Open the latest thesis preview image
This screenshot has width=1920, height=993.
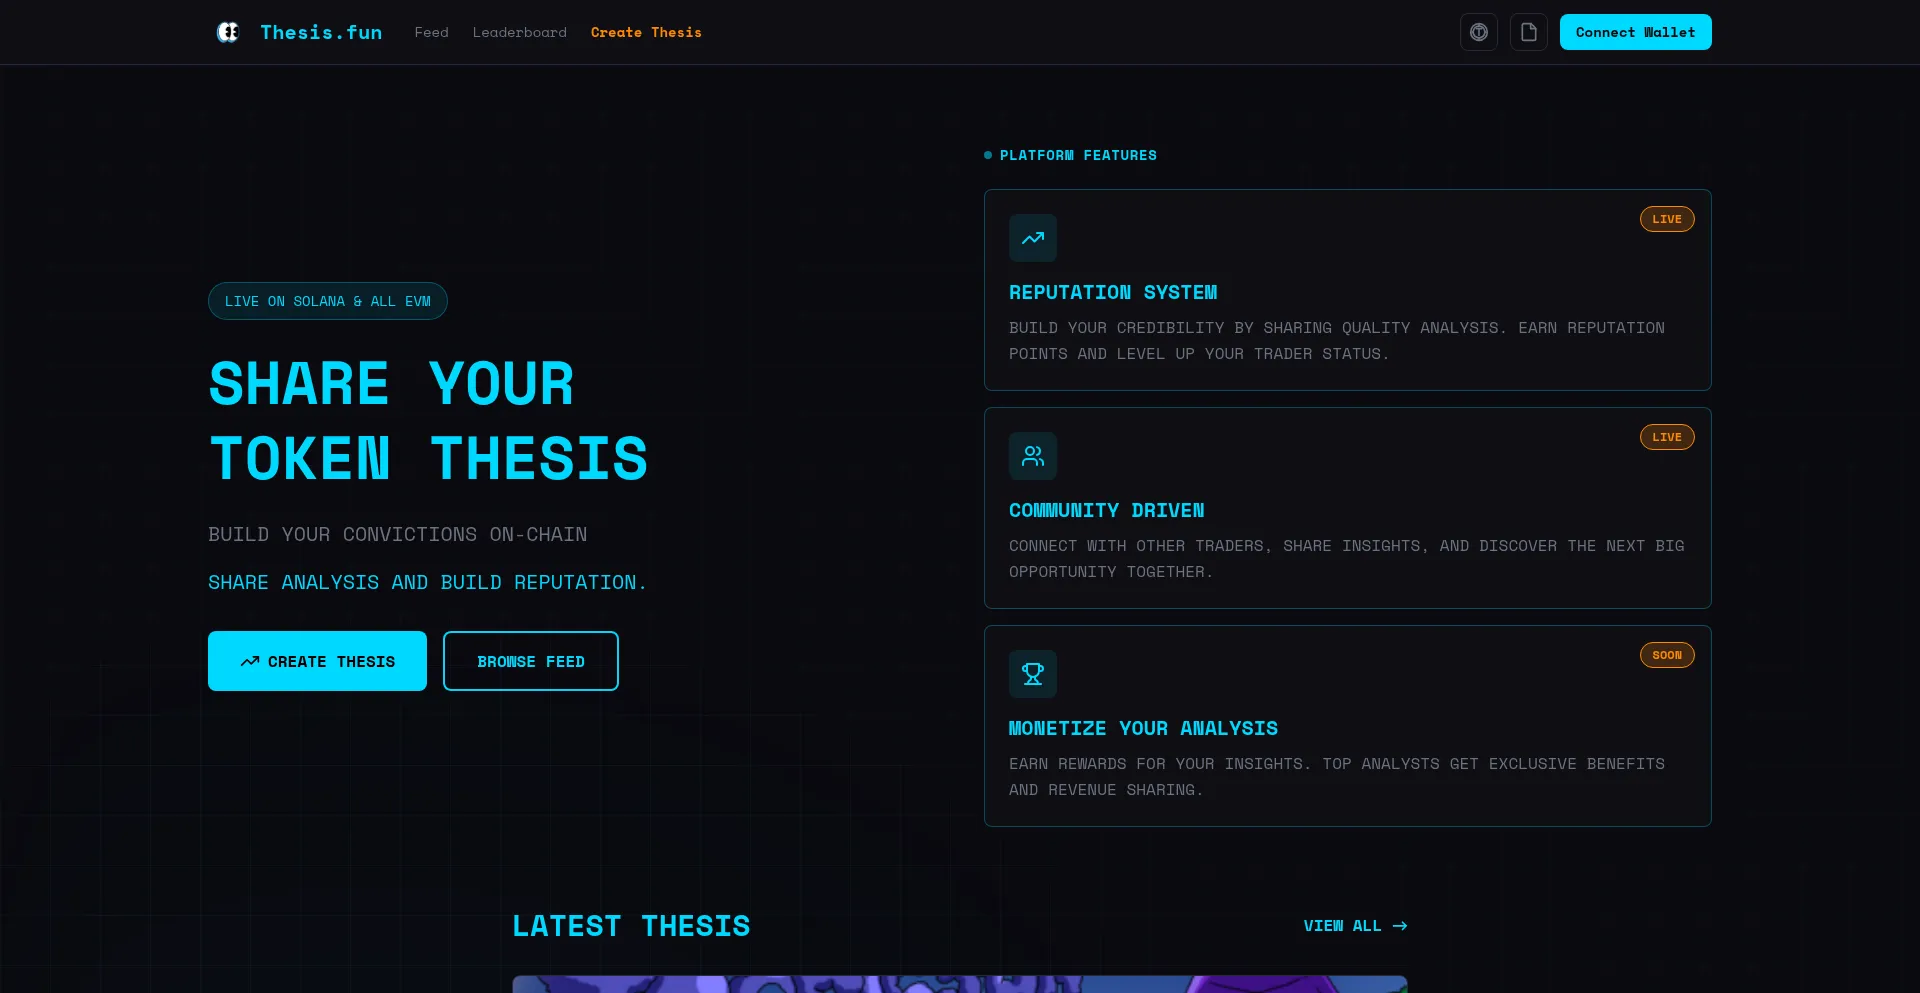coord(959,984)
